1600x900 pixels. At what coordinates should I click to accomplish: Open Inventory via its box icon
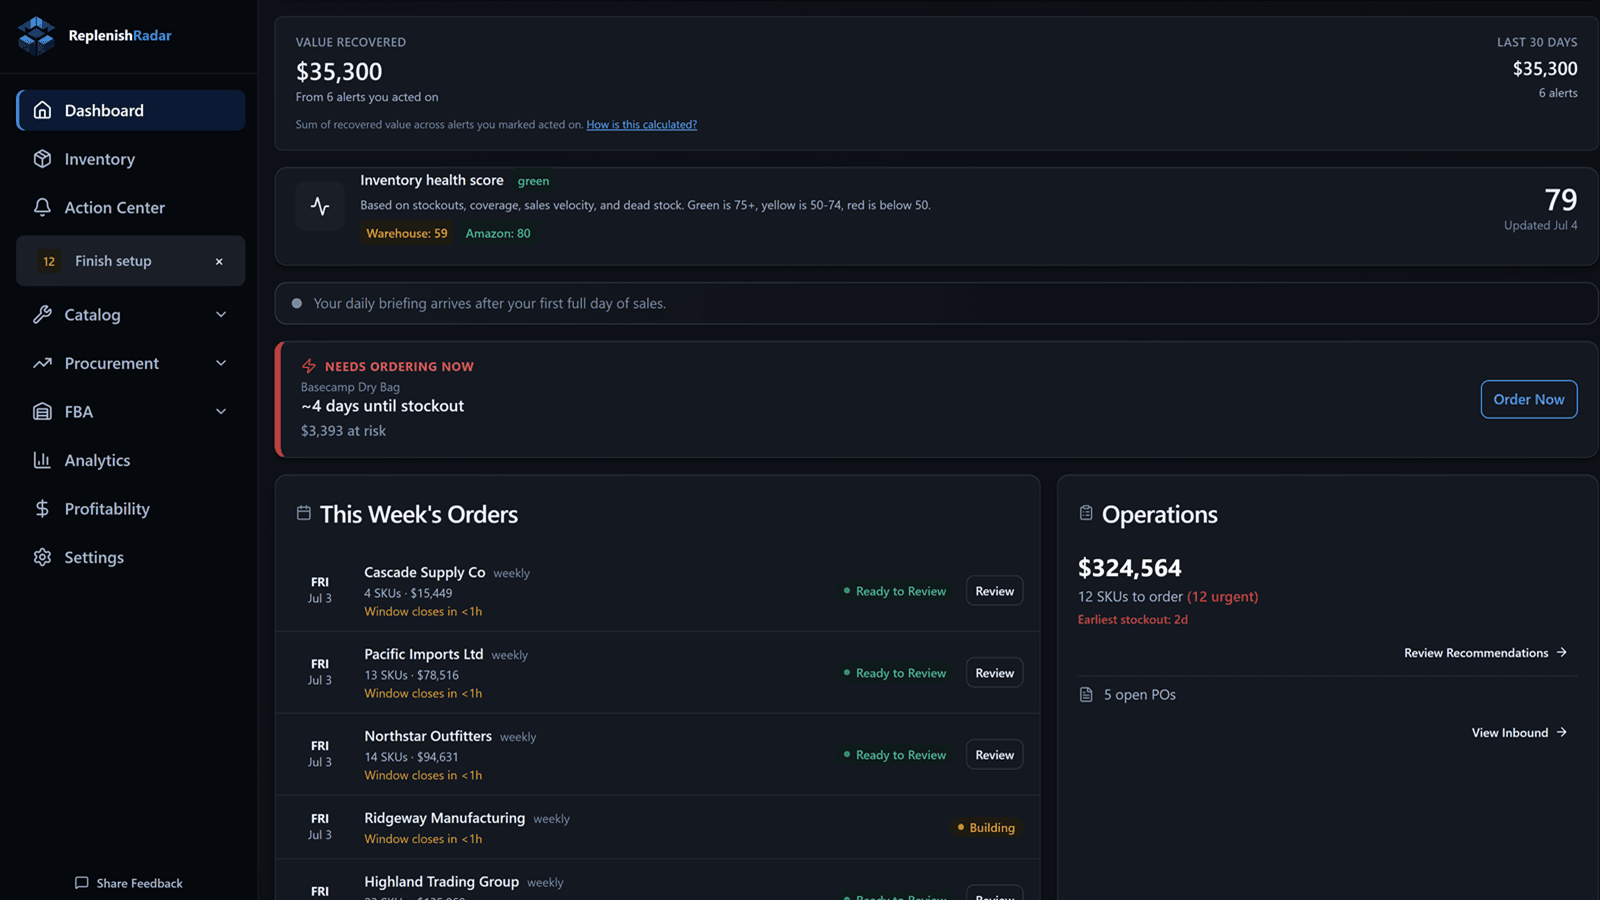(42, 159)
